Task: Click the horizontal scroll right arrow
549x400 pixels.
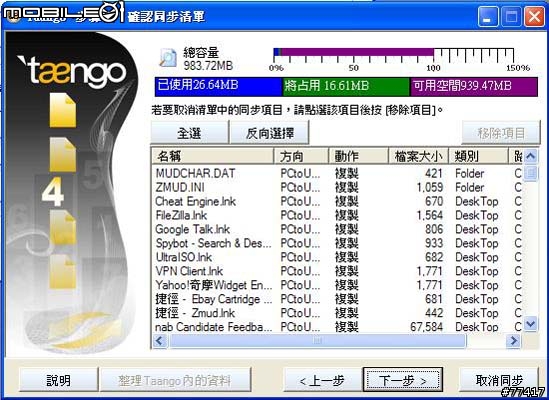Action: (x=514, y=340)
